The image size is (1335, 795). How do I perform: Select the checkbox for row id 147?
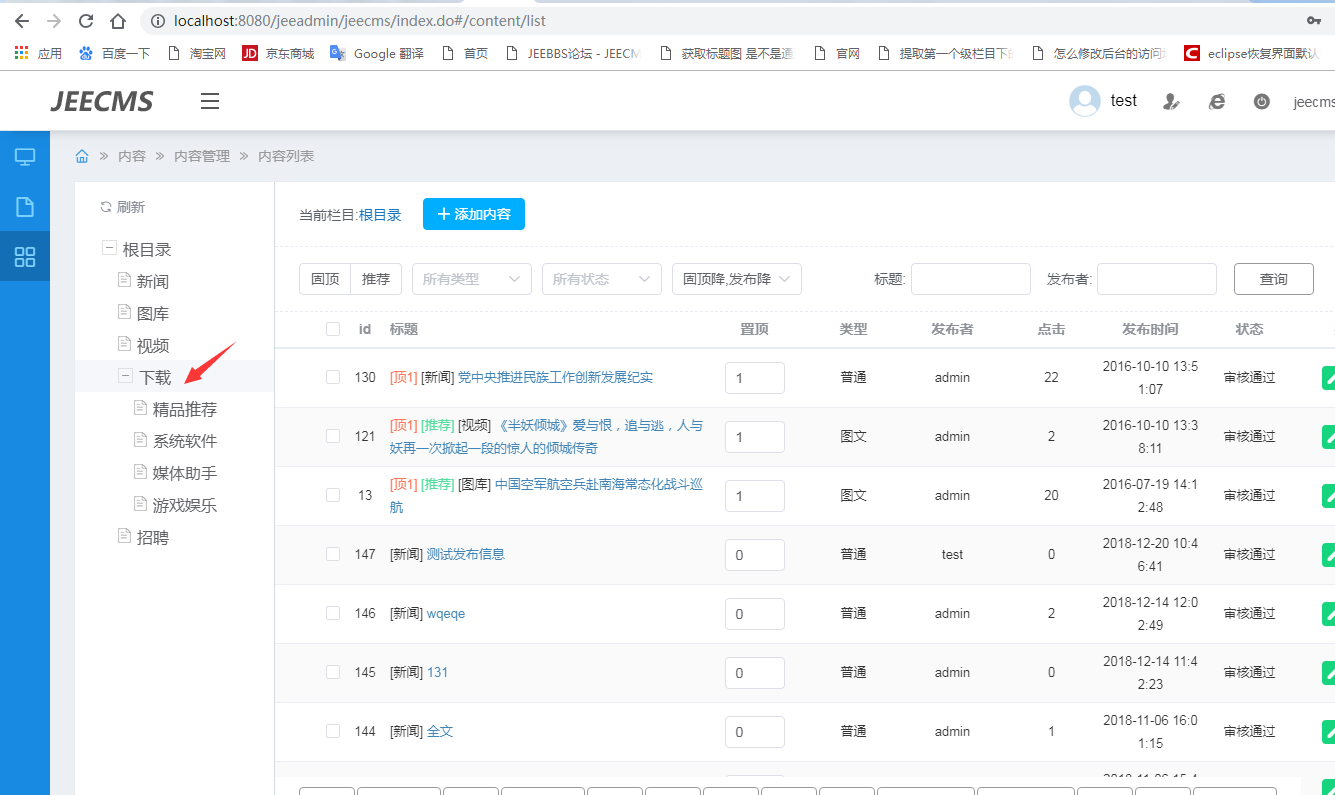click(x=333, y=554)
